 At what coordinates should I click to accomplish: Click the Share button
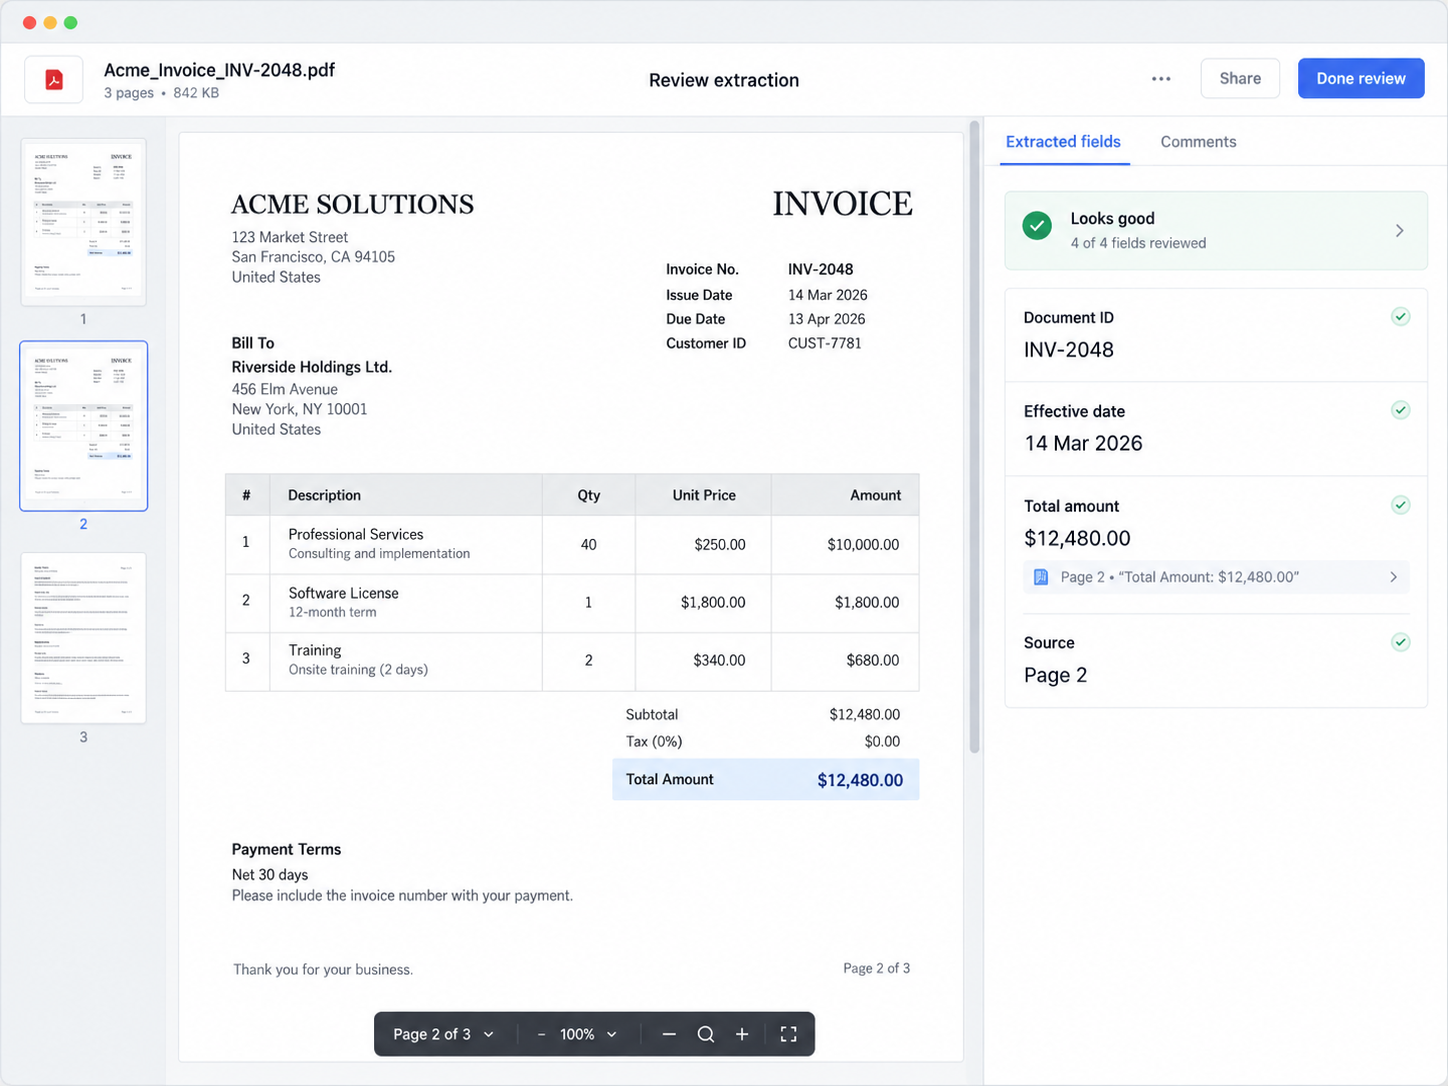click(x=1240, y=78)
